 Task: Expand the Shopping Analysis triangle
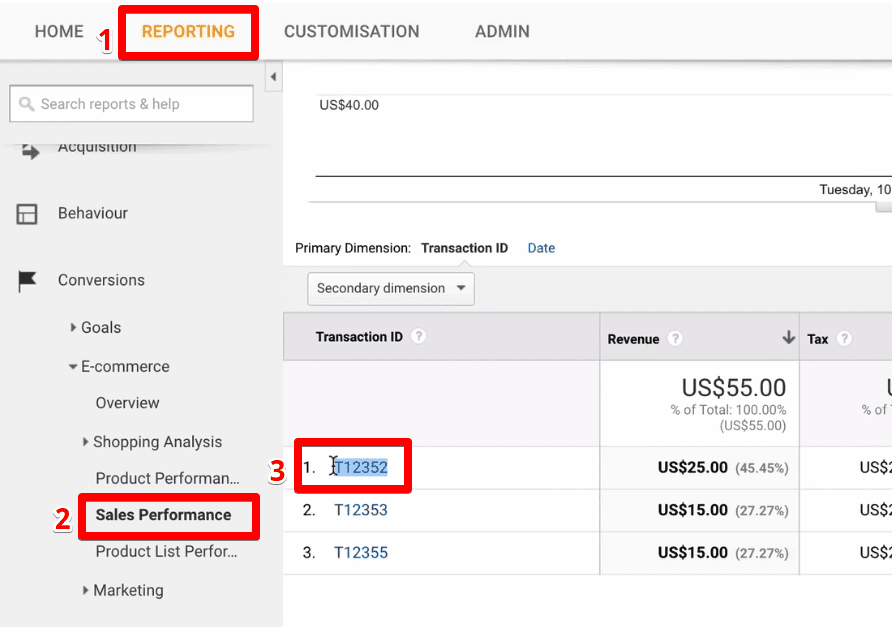coord(85,442)
